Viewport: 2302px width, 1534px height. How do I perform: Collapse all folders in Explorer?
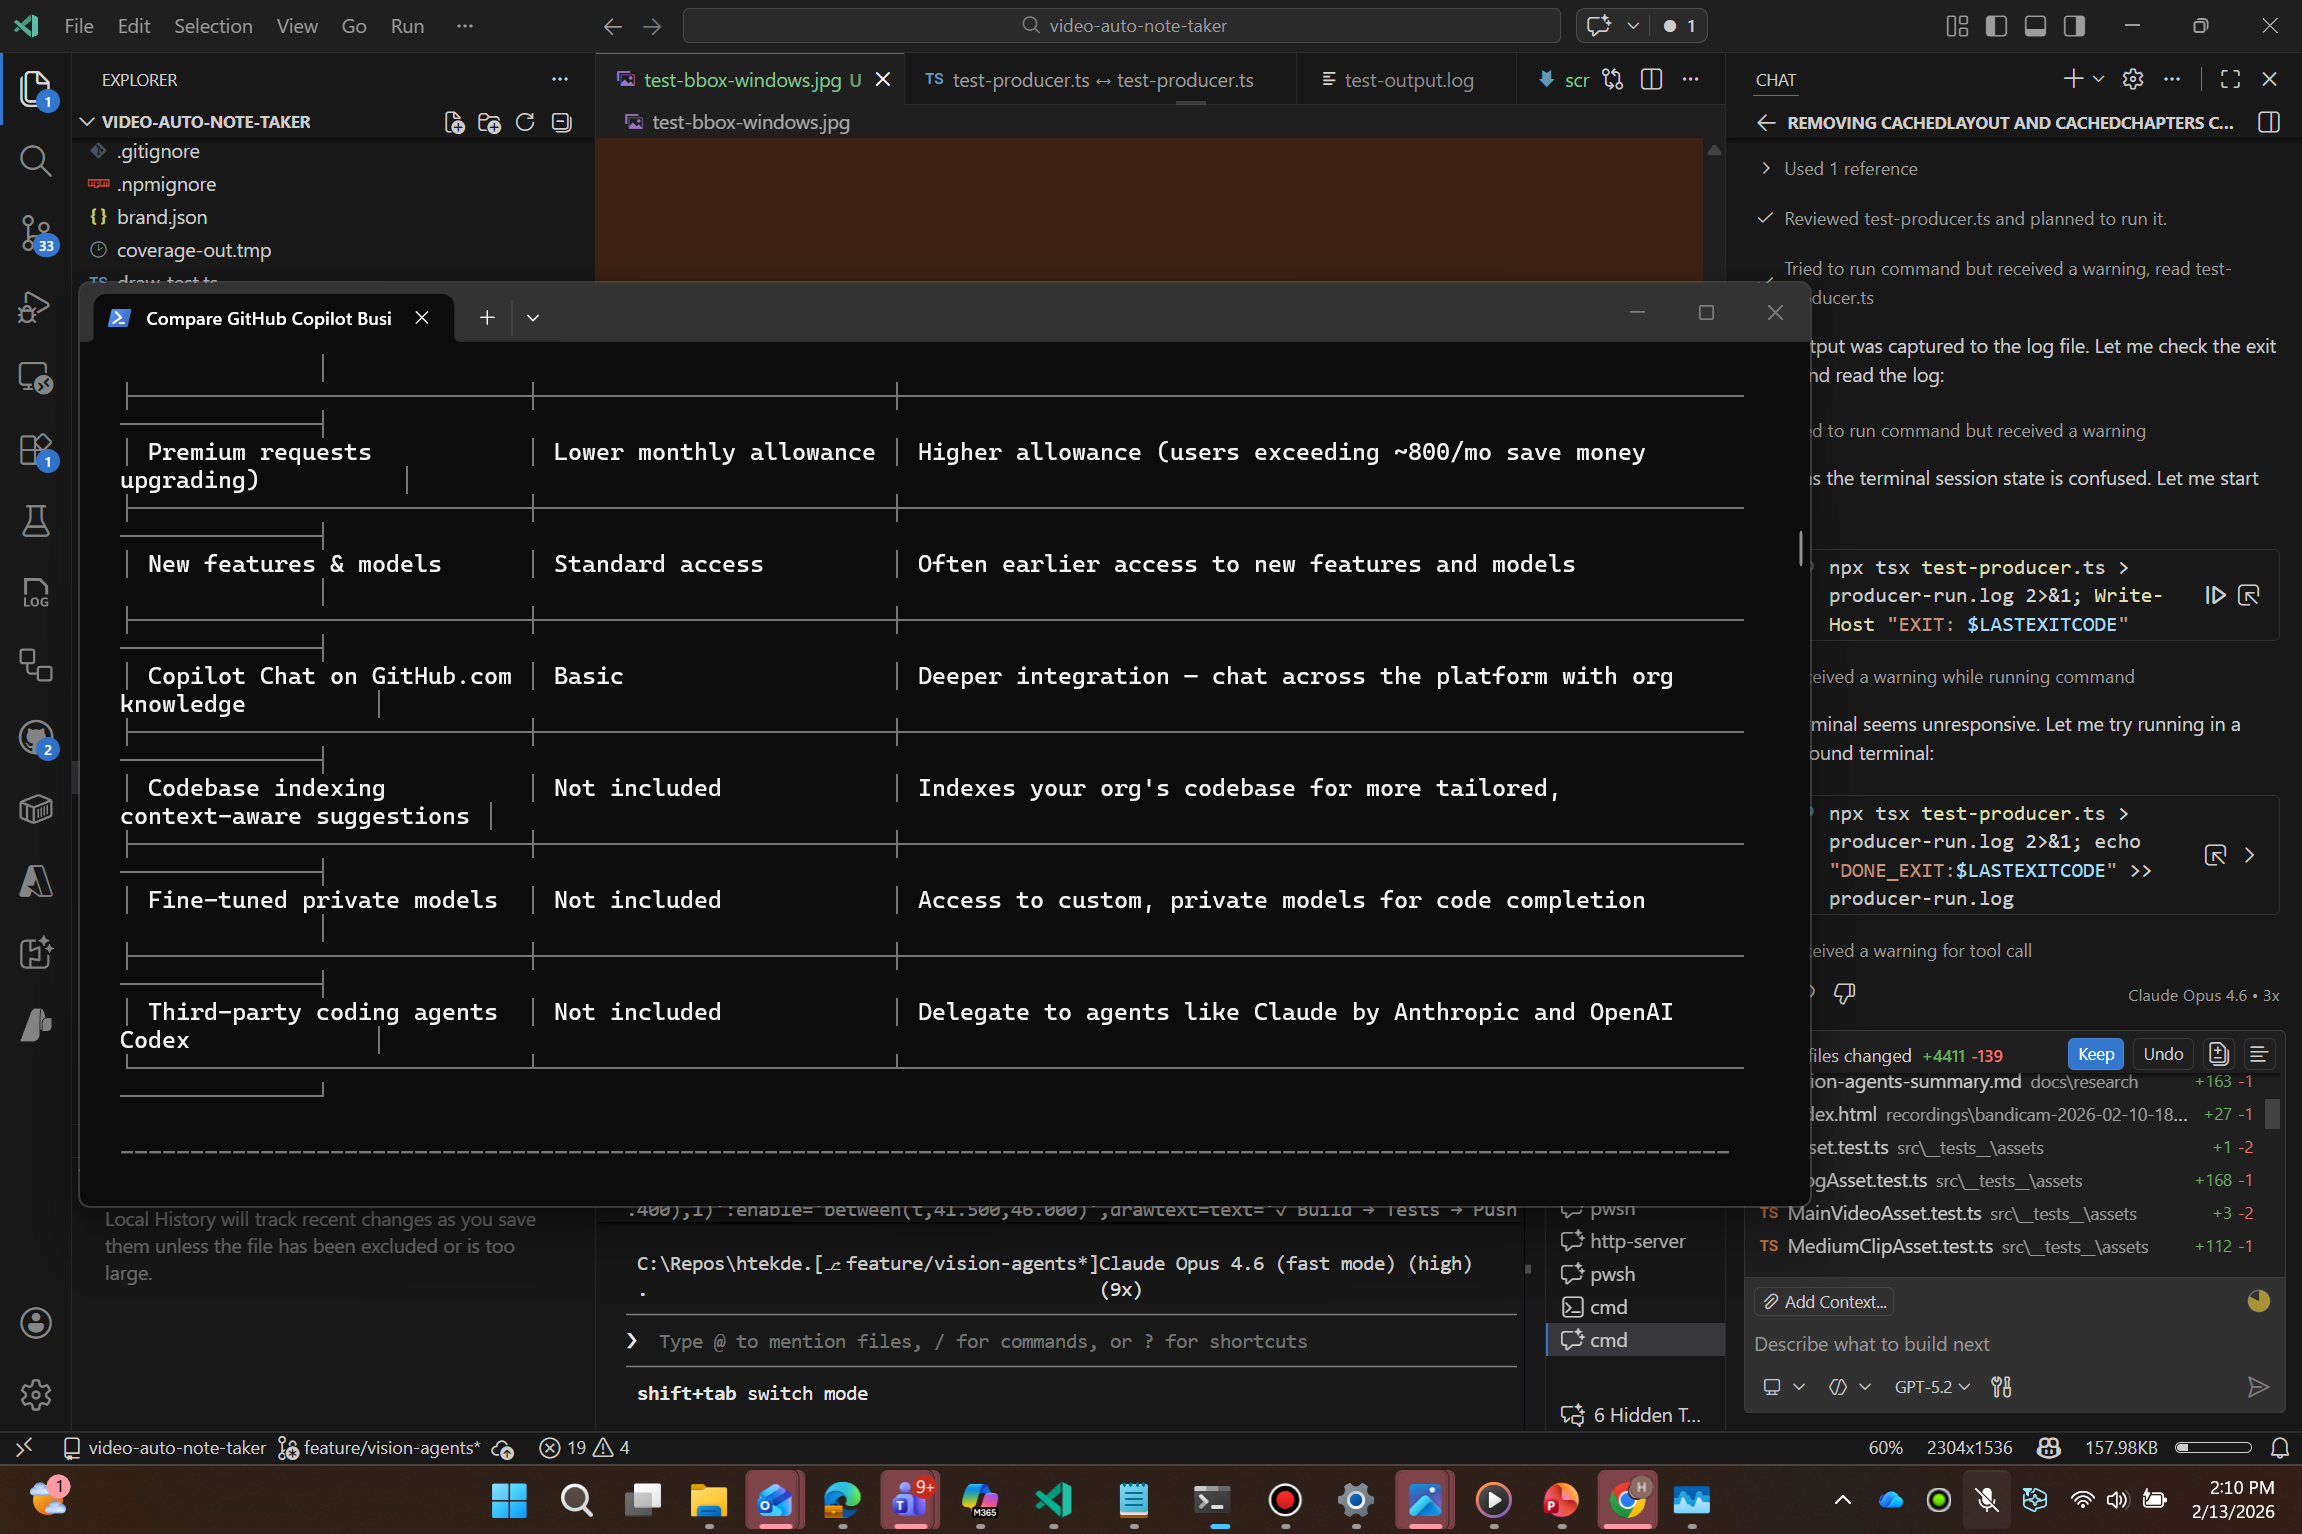[561, 122]
